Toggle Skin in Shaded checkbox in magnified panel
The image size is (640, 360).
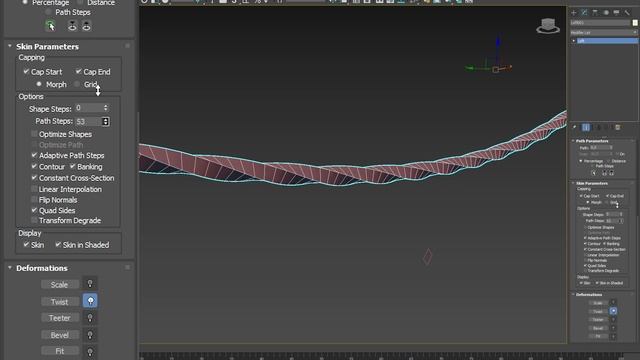tap(58, 244)
